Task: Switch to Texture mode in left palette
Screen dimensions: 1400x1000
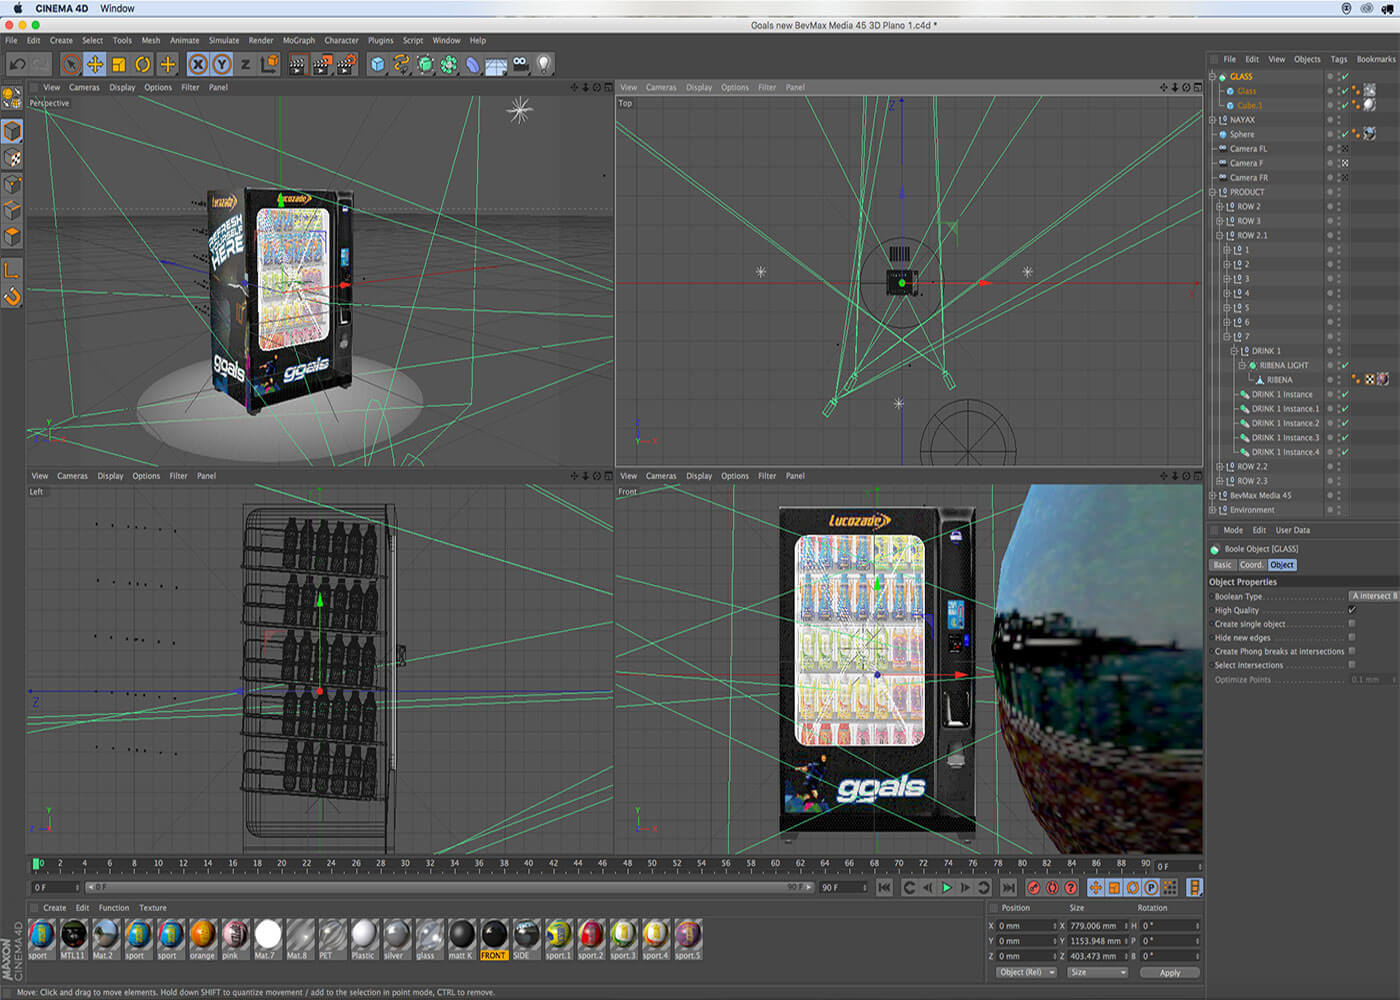Action: (12, 158)
